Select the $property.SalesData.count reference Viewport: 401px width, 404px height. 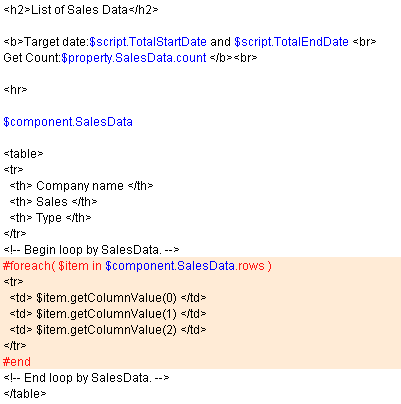click(134, 58)
